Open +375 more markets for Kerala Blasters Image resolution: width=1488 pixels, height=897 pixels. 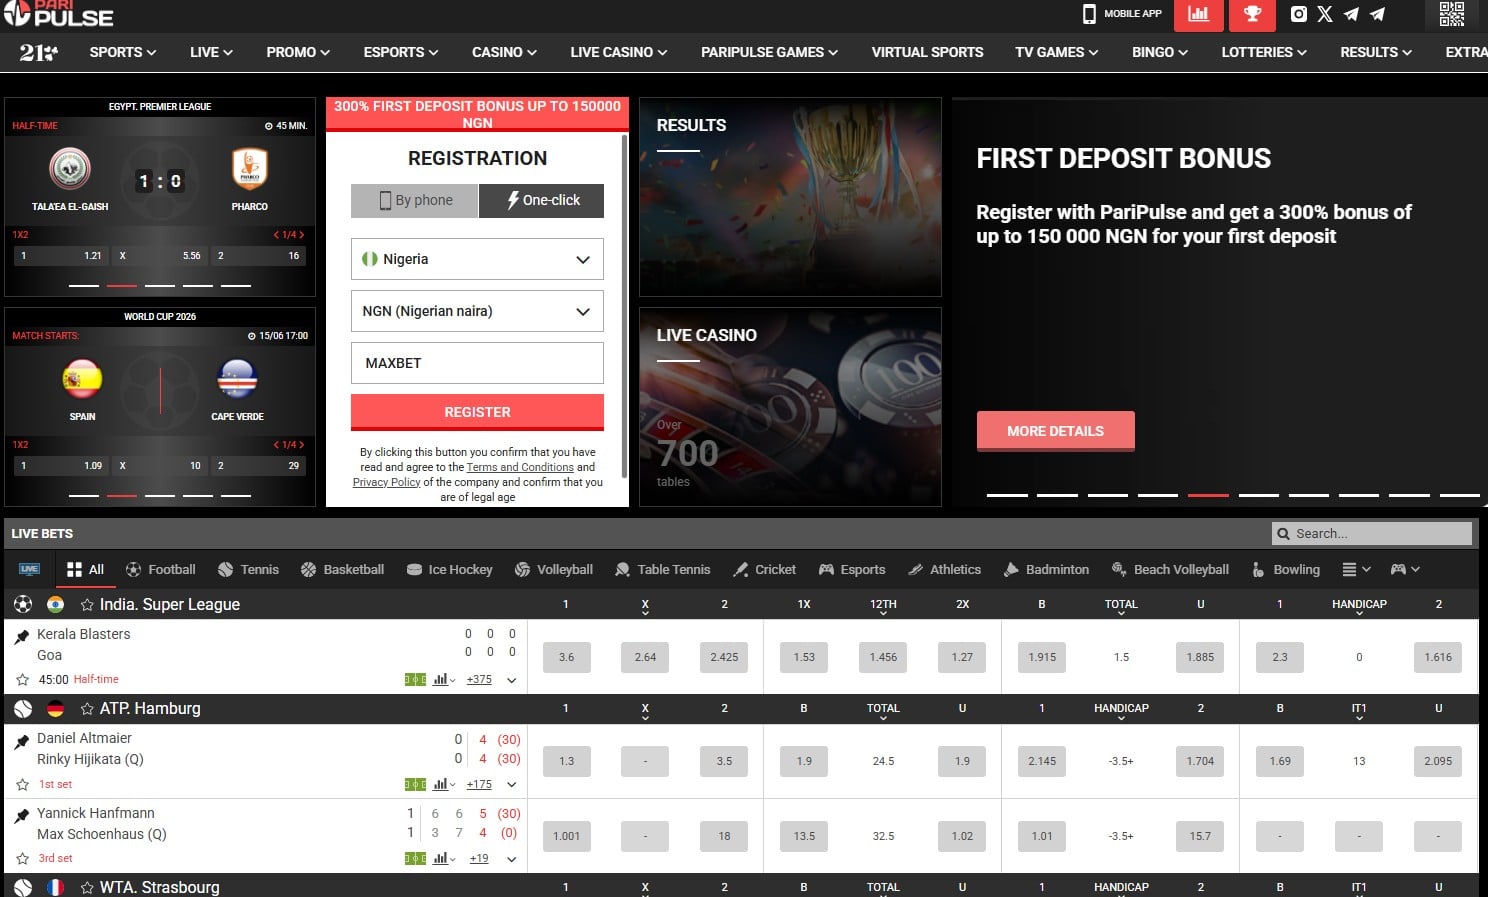(479, 680)
